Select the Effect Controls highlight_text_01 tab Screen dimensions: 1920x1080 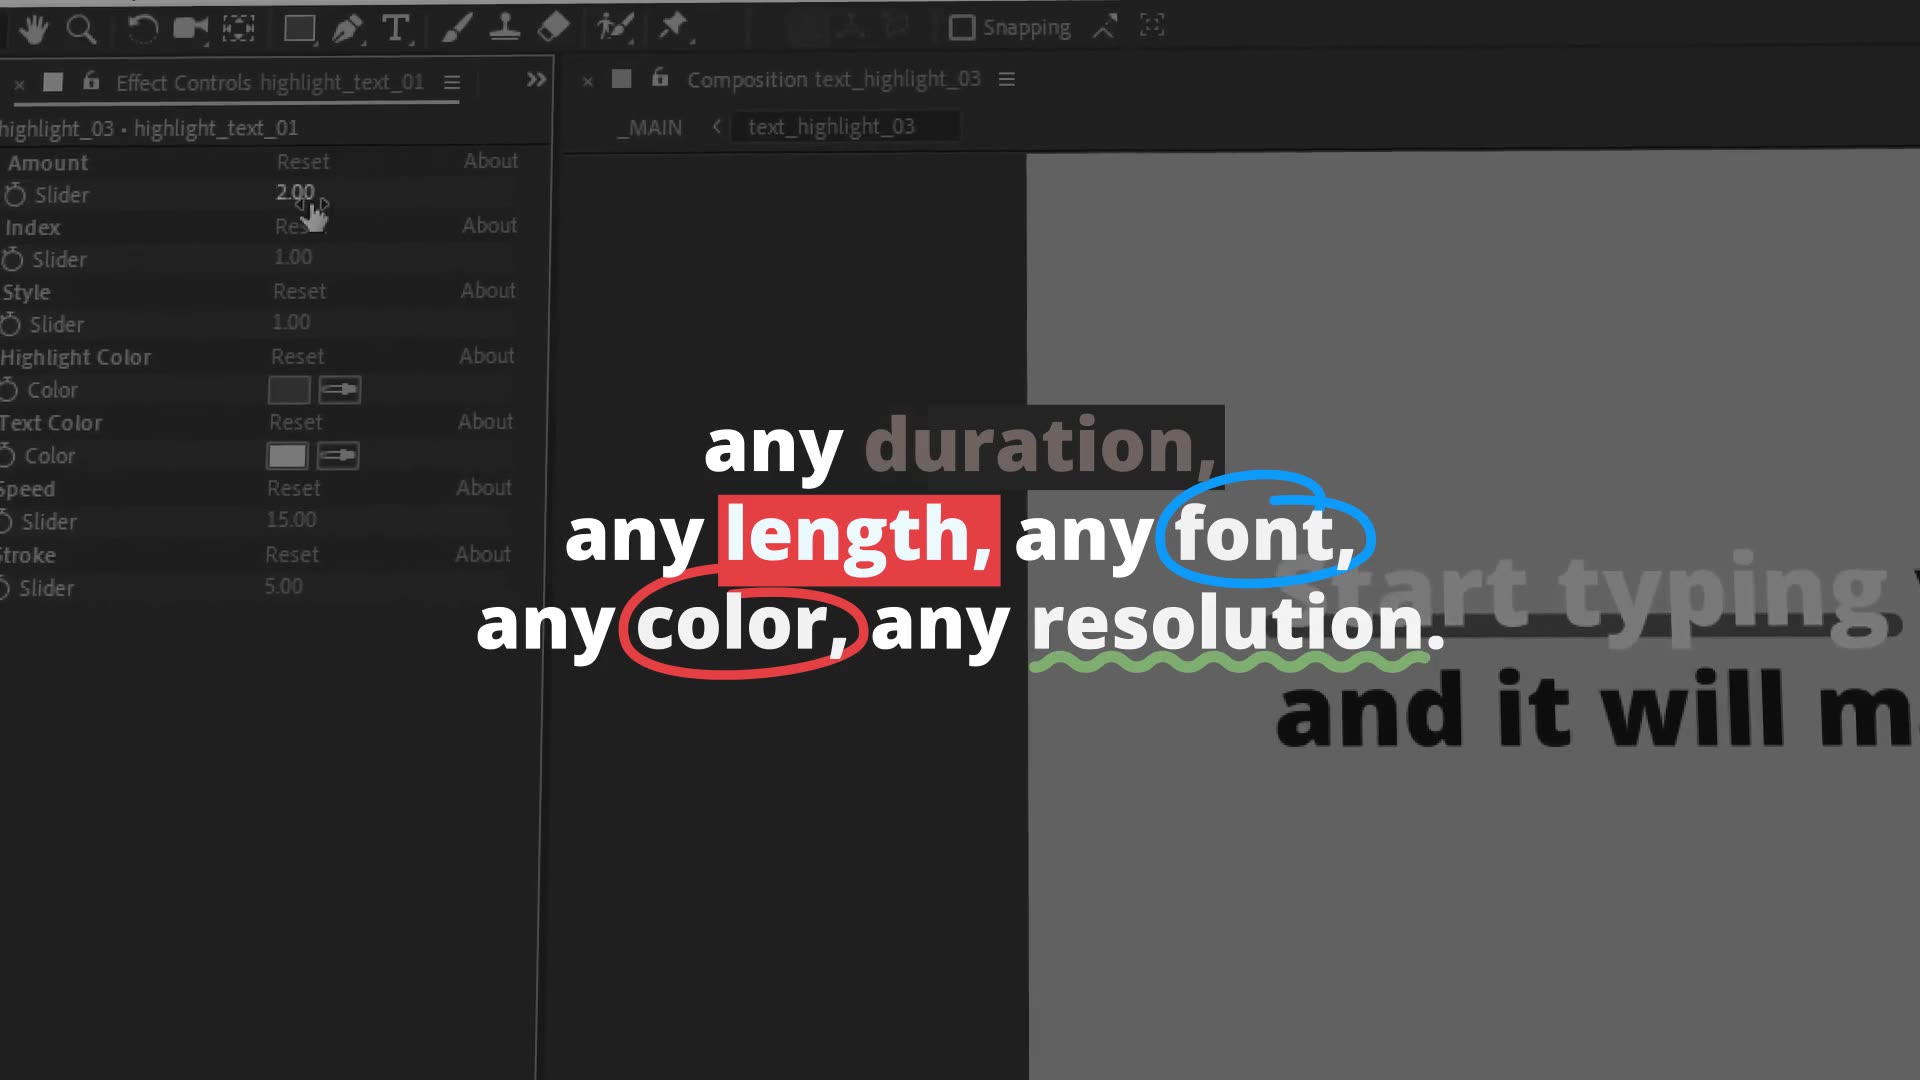tap(270, 82)
